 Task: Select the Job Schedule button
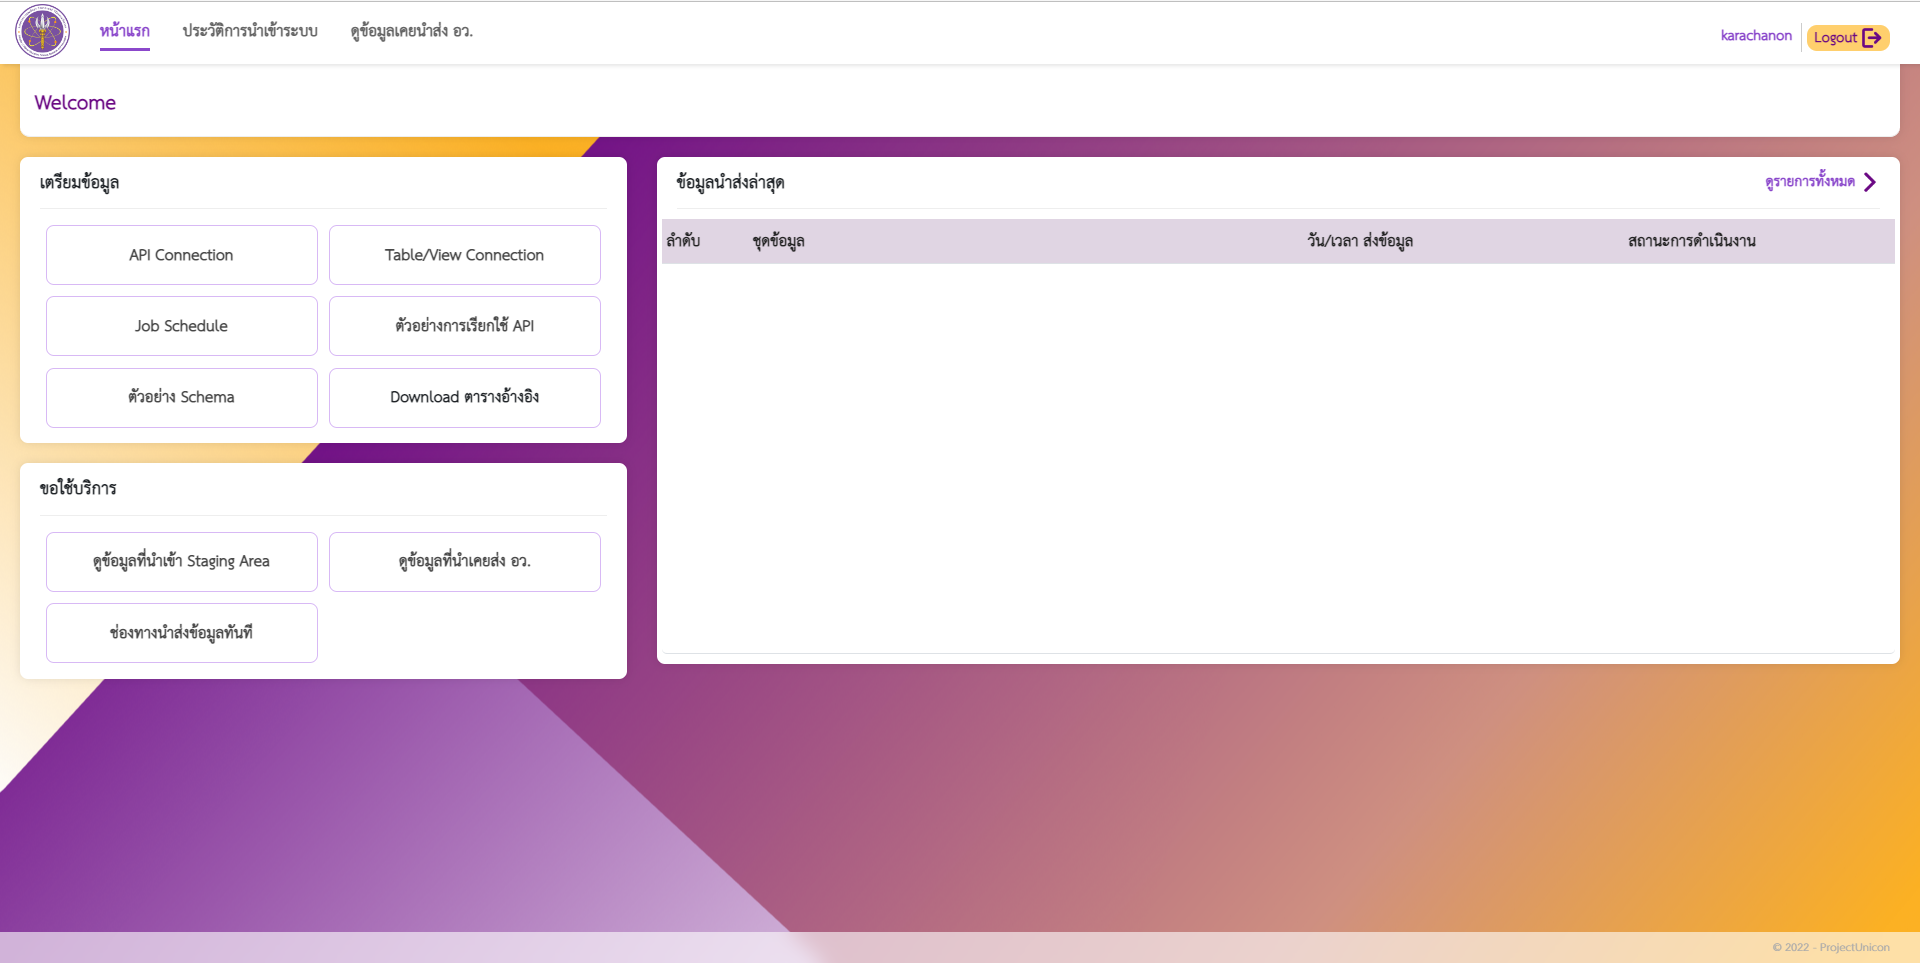tap(181, 326)
